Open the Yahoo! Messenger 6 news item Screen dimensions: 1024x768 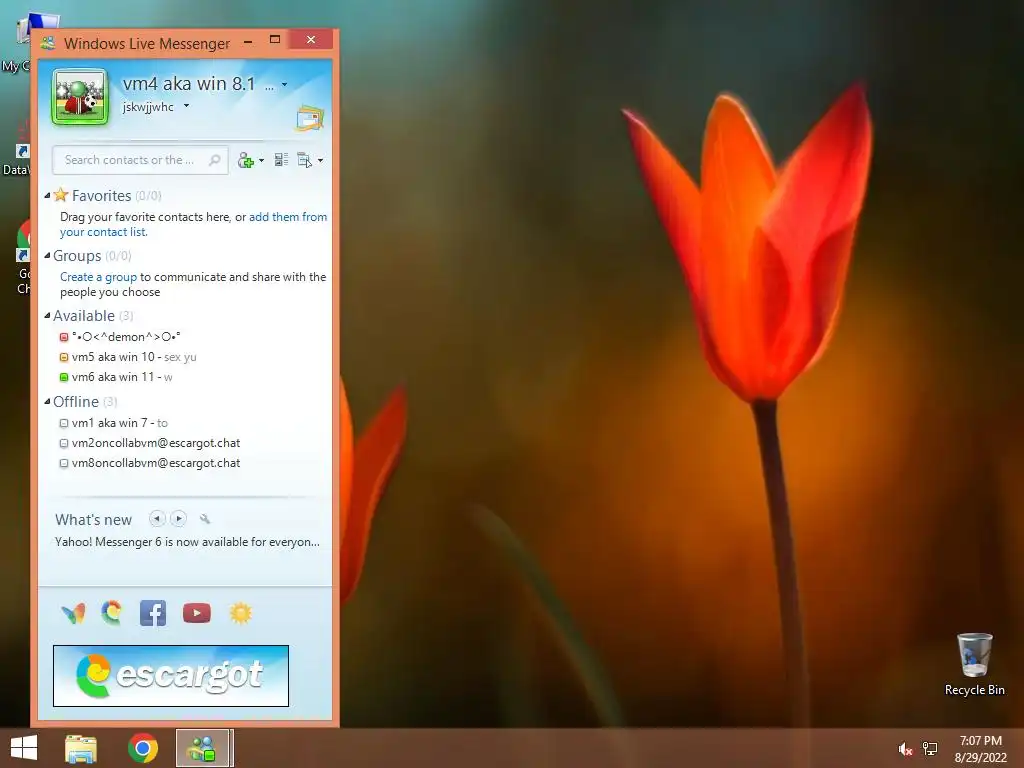pos(187,542)
